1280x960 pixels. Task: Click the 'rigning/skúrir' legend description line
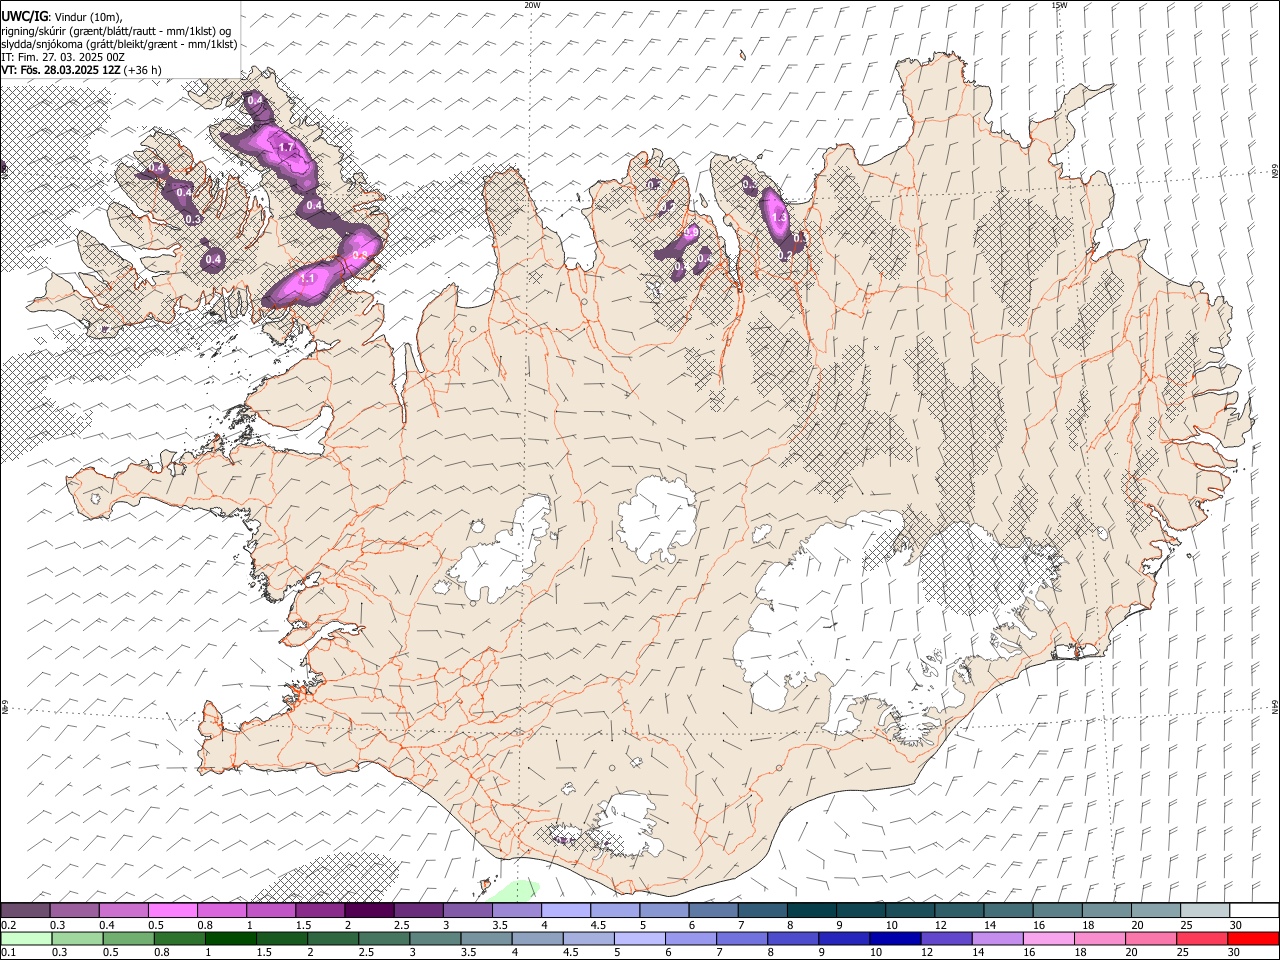(117, 30)
